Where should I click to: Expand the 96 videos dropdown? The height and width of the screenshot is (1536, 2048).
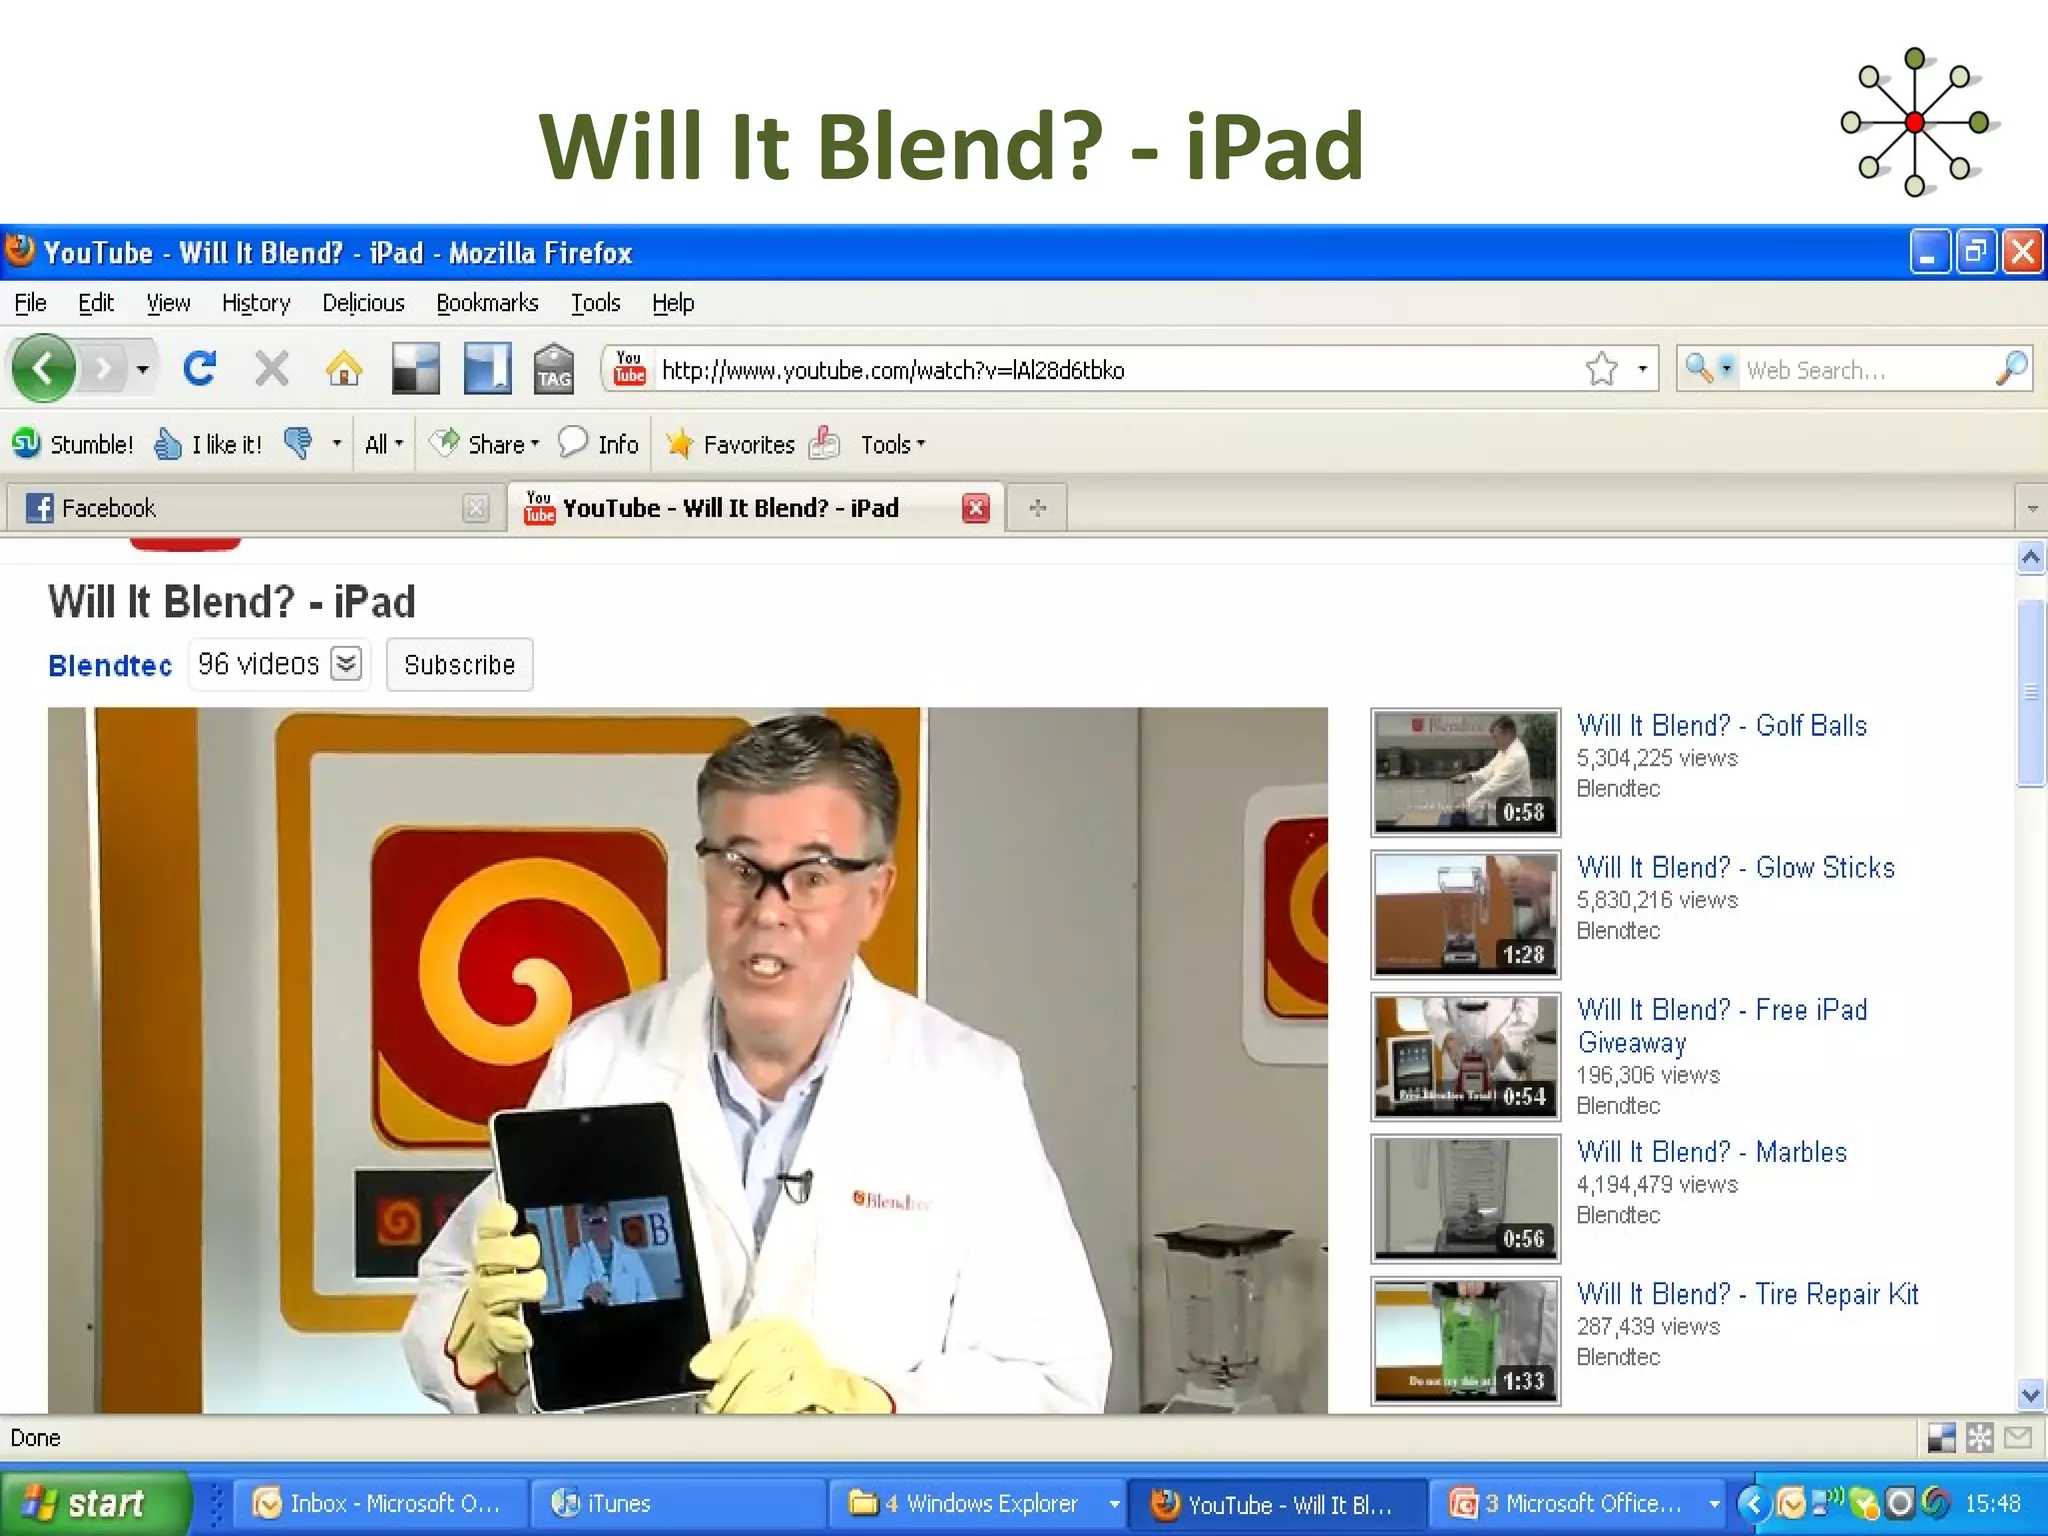point(346,663)
